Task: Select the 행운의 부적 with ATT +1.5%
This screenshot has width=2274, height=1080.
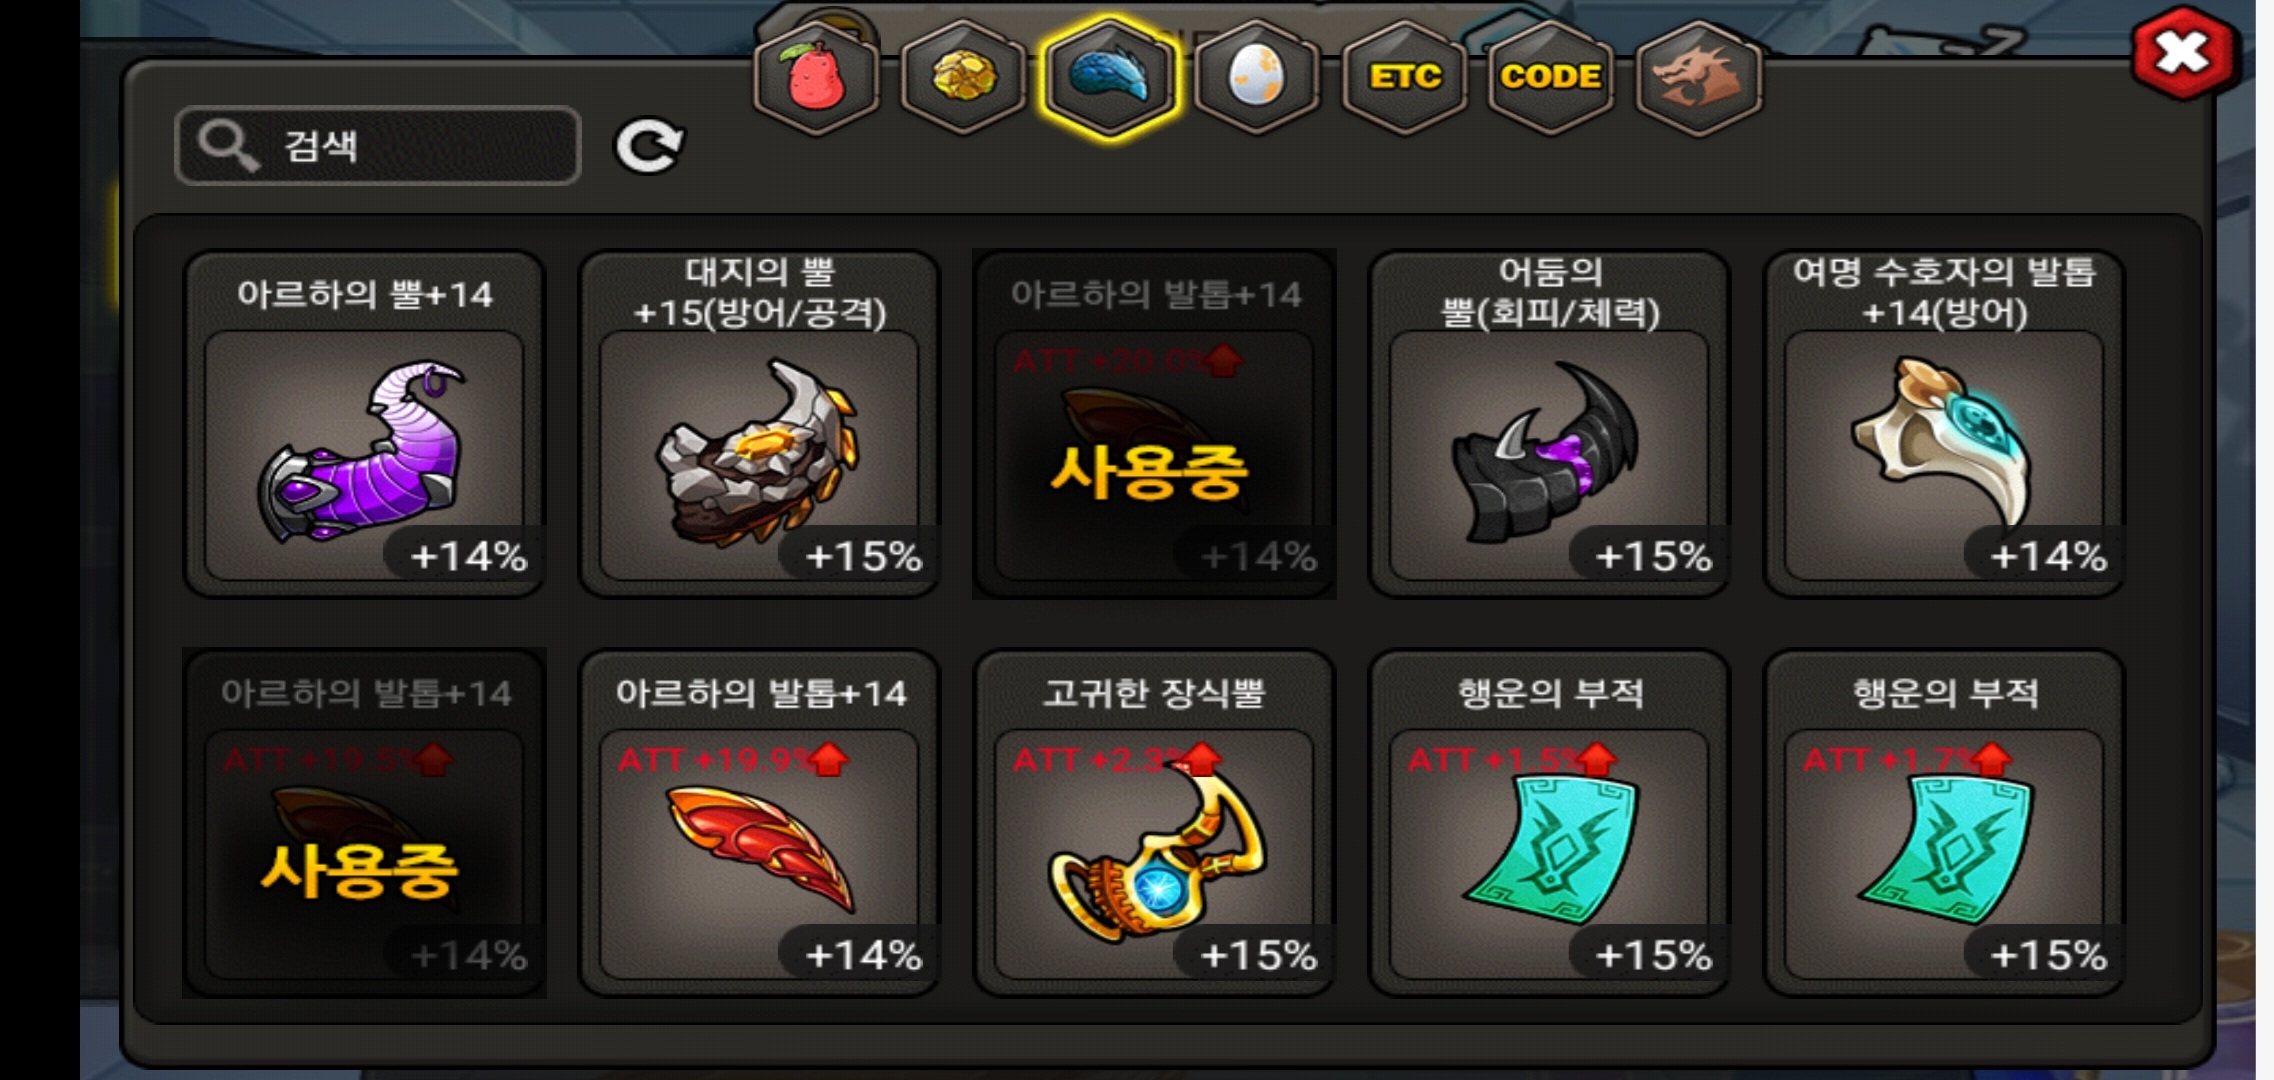Action: (1549, 823)
